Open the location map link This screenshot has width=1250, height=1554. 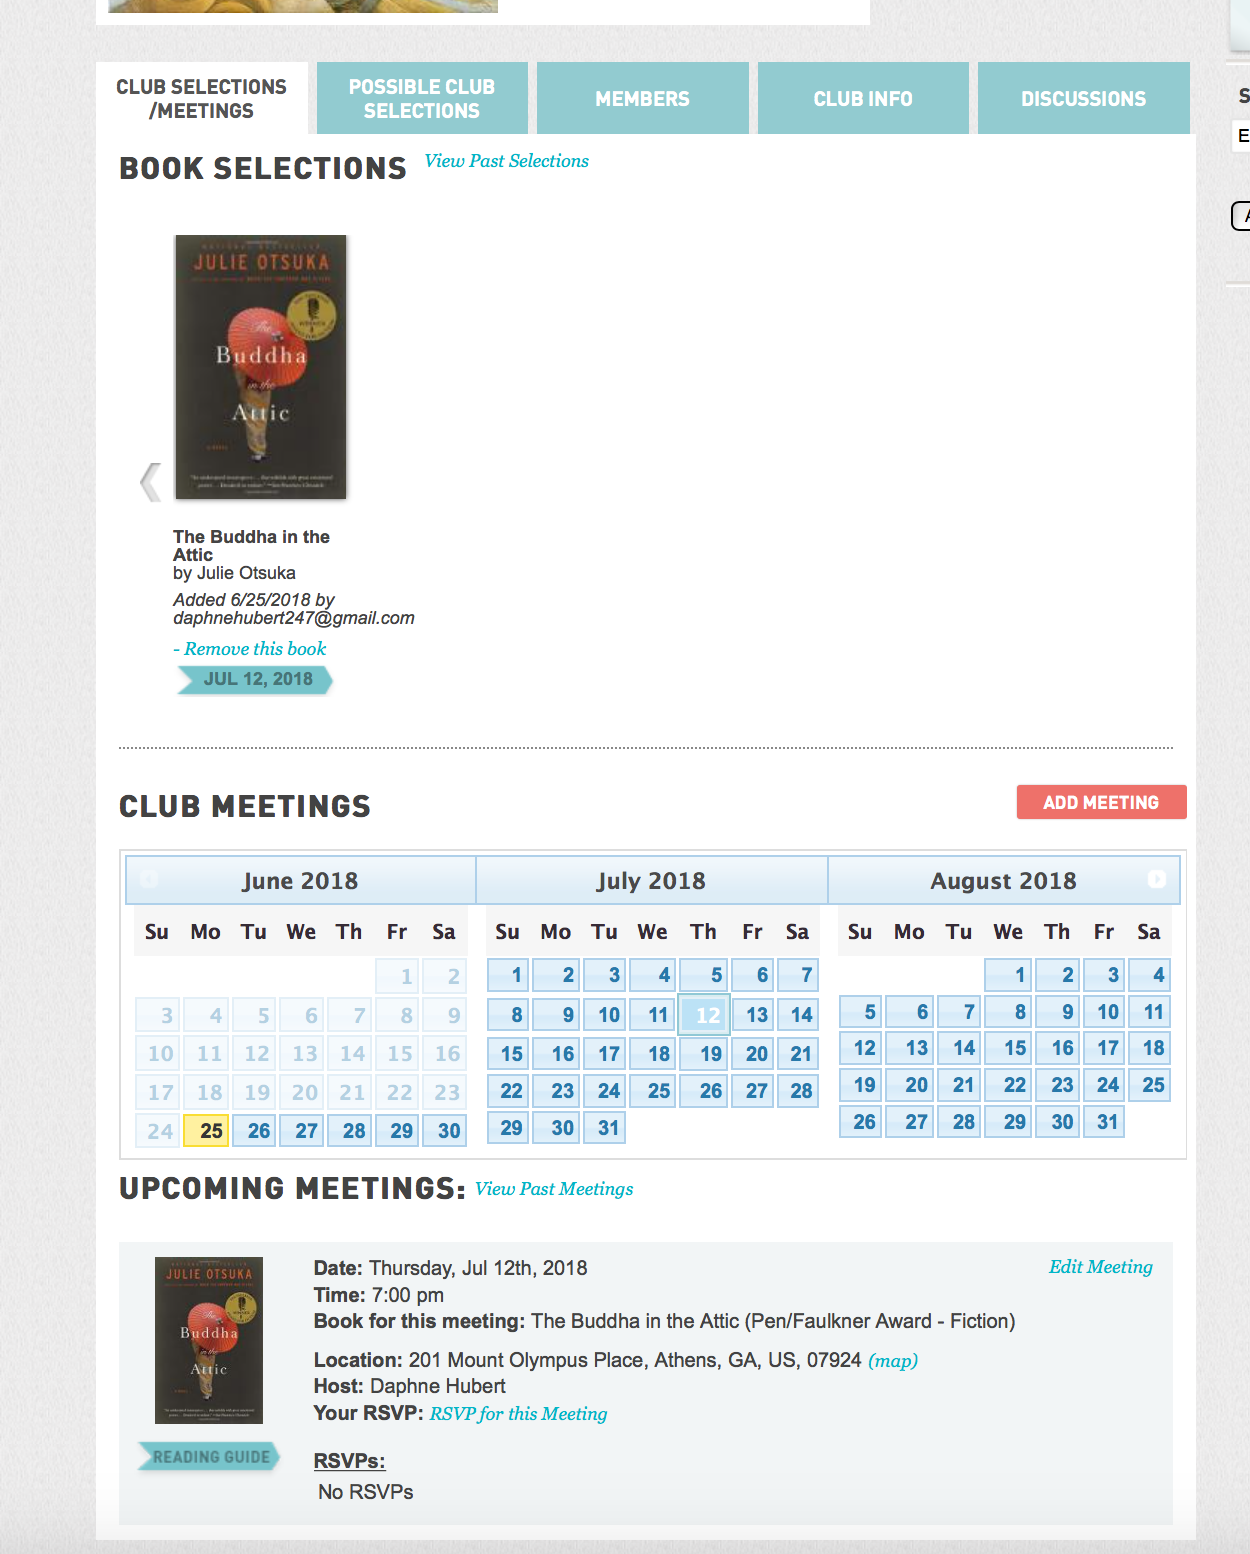(893, 1361)
